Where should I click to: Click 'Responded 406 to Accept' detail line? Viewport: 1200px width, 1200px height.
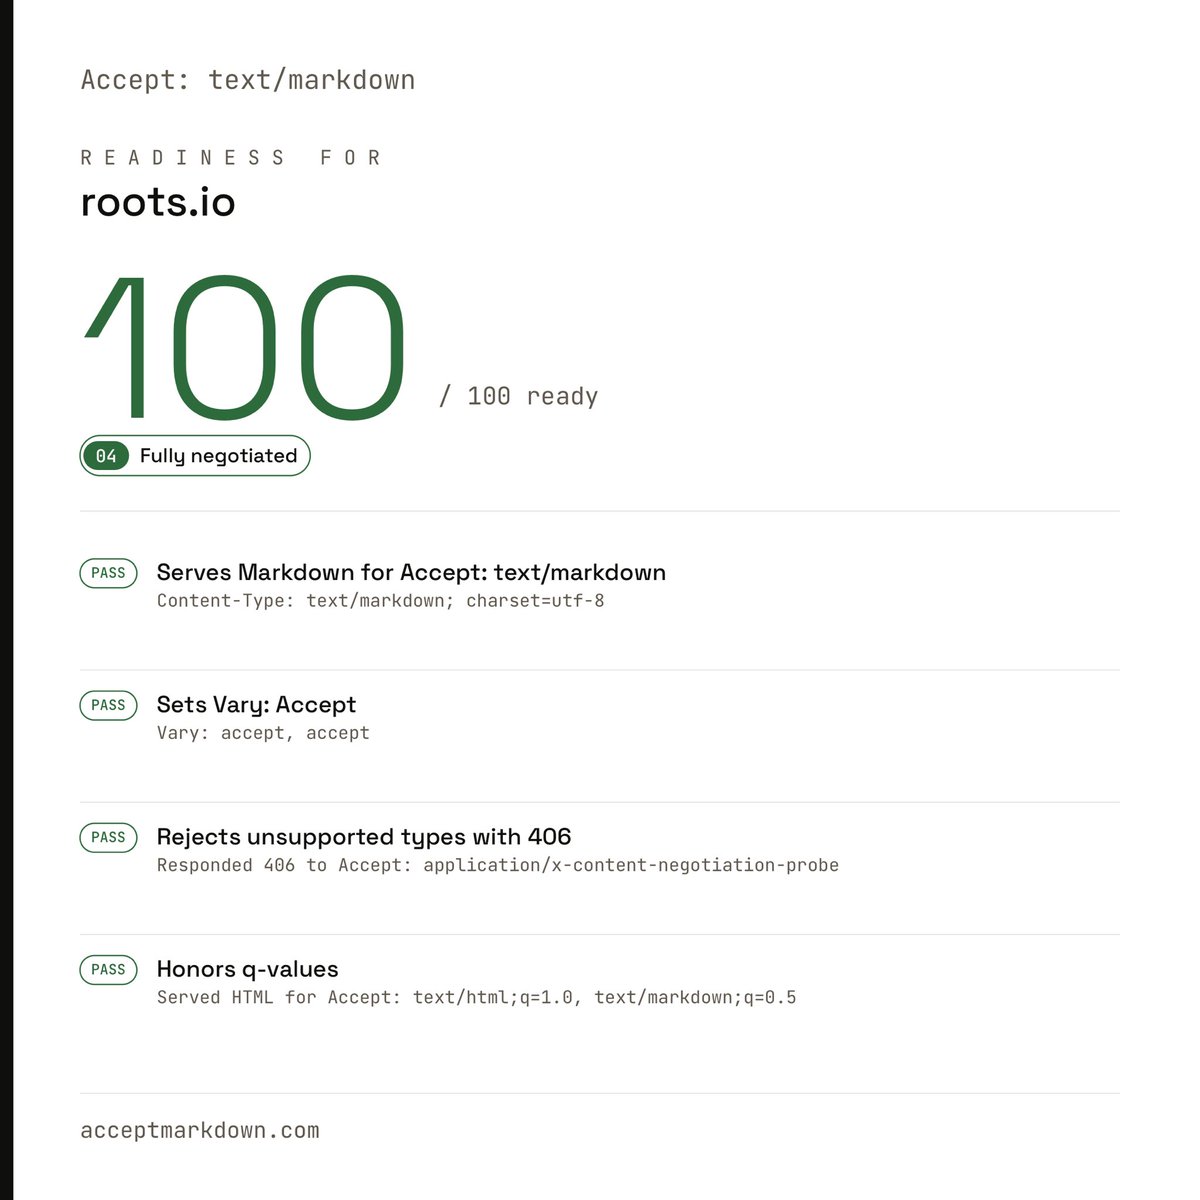(498, 865)
